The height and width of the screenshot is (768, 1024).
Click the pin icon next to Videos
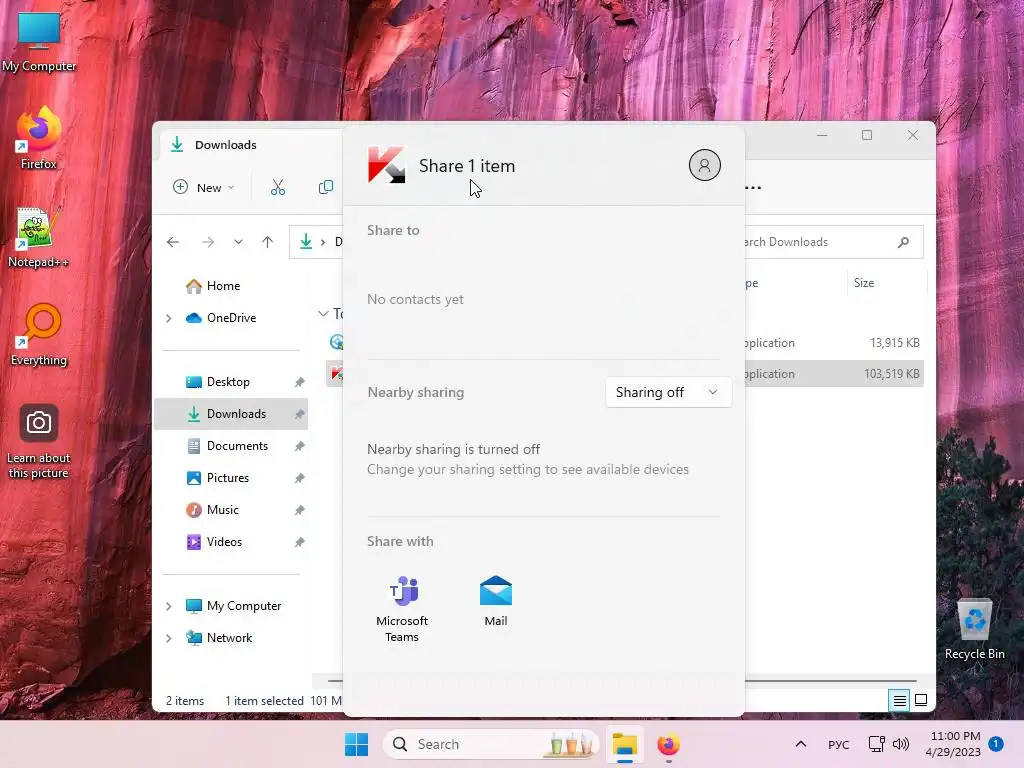pos(299,542)
